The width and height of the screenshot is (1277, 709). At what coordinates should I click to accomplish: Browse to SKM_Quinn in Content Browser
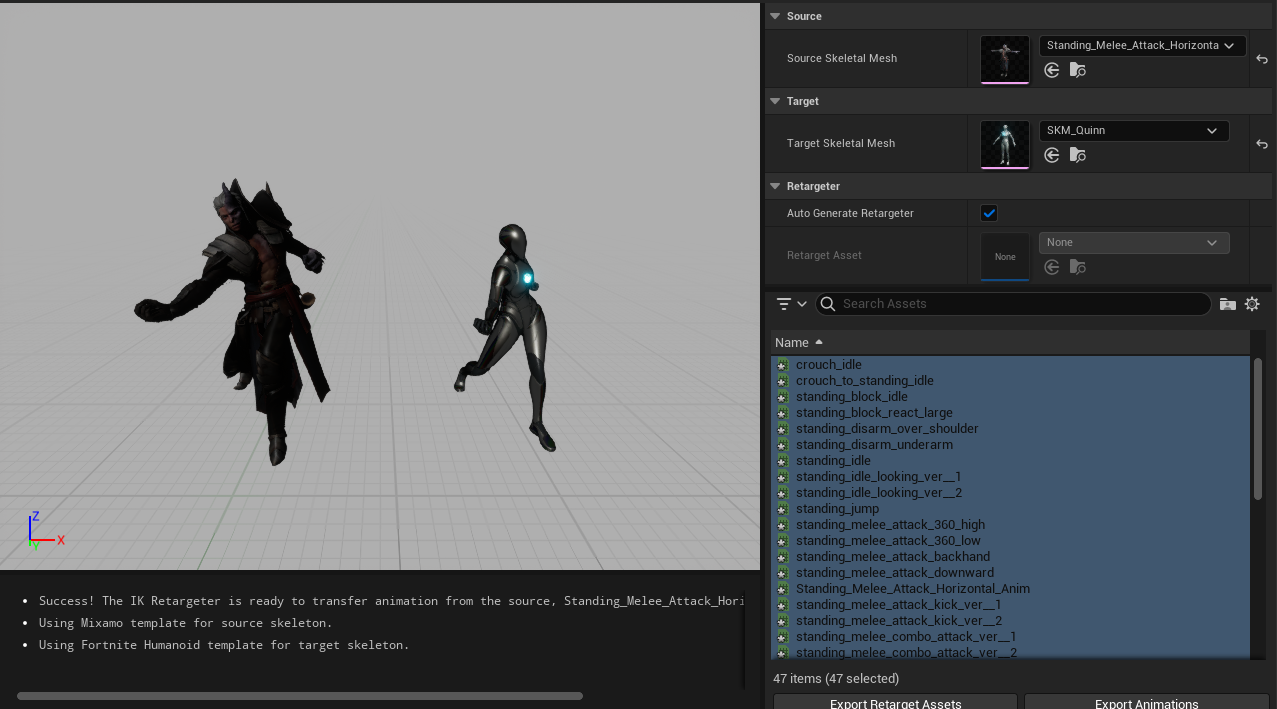(x=1077, y=155)
